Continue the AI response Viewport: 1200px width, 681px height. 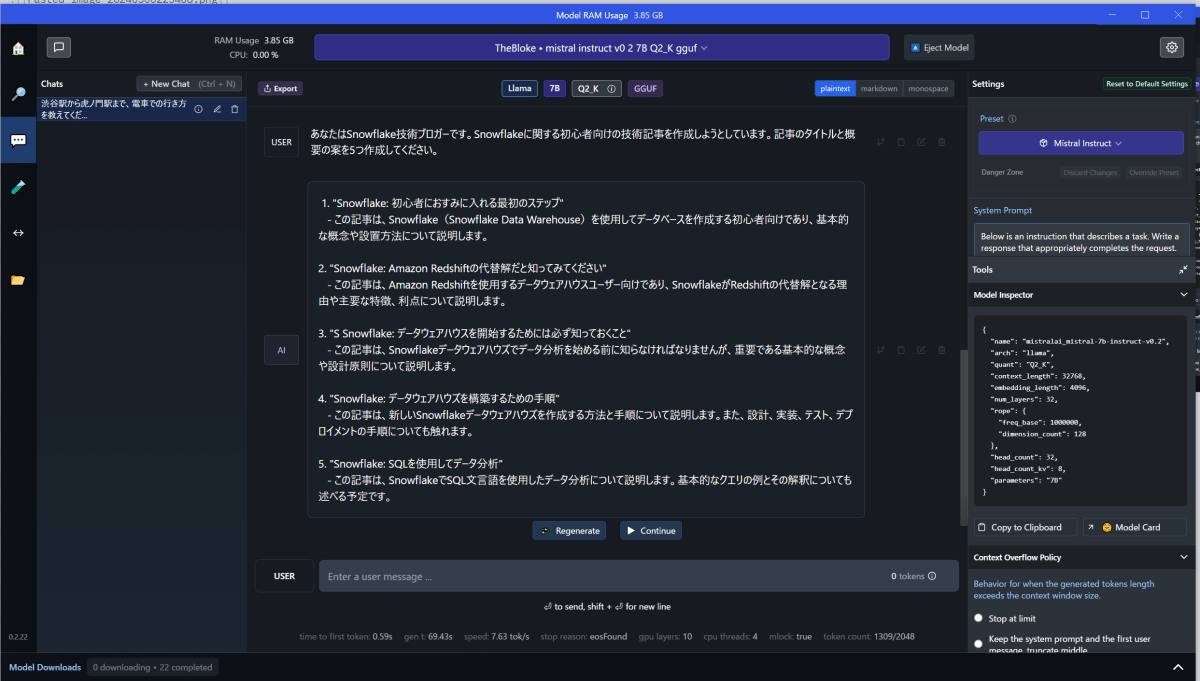pyautogui.click(x=651, y=531)
